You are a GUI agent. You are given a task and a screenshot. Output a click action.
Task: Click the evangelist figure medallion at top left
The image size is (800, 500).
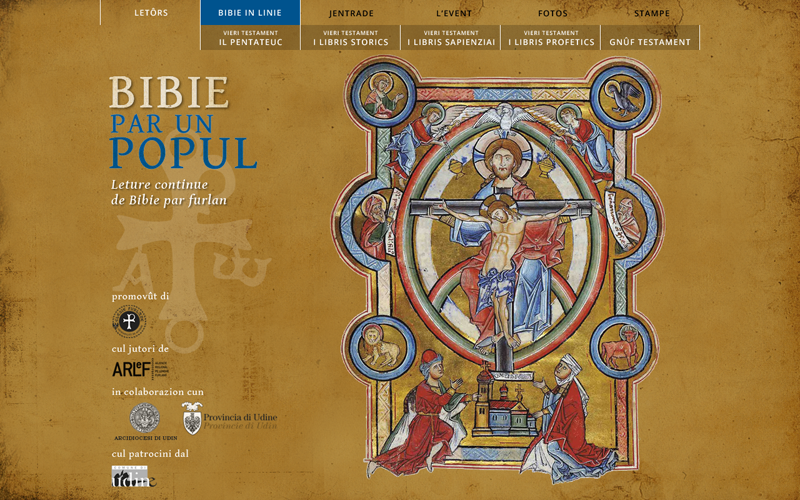point(383,95)
